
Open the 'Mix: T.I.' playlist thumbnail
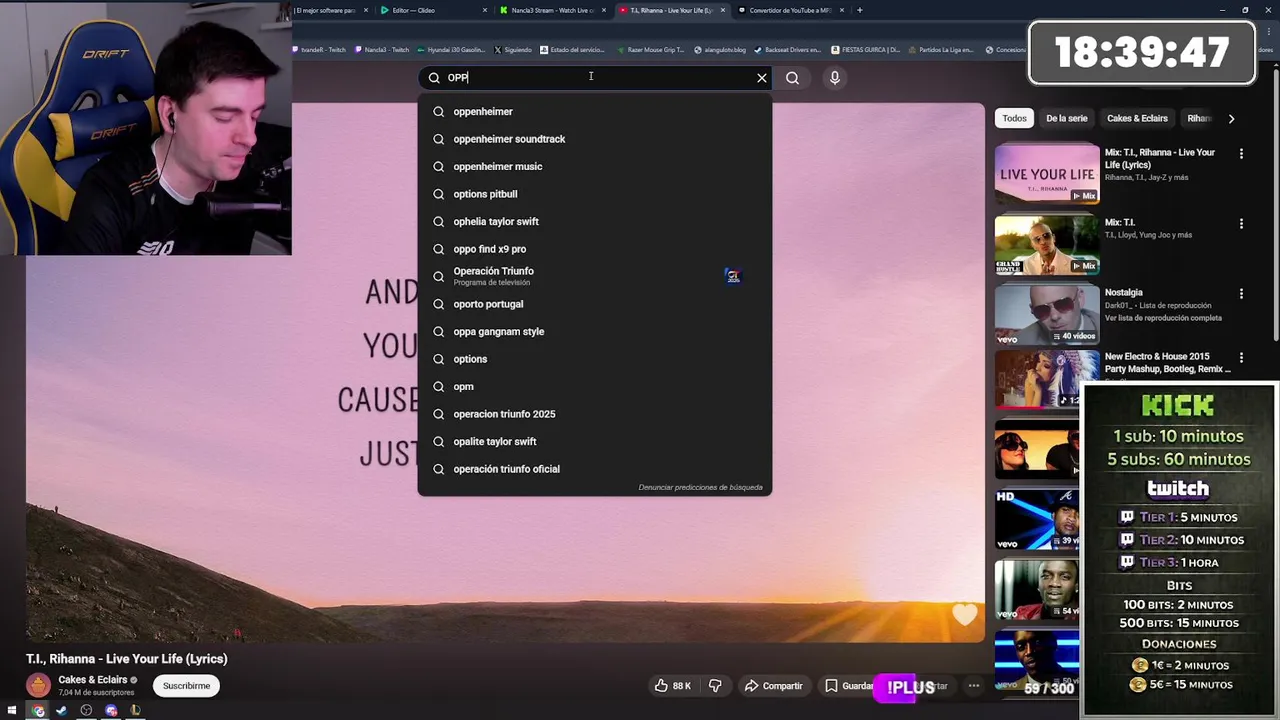click(x=1047, y=244)
